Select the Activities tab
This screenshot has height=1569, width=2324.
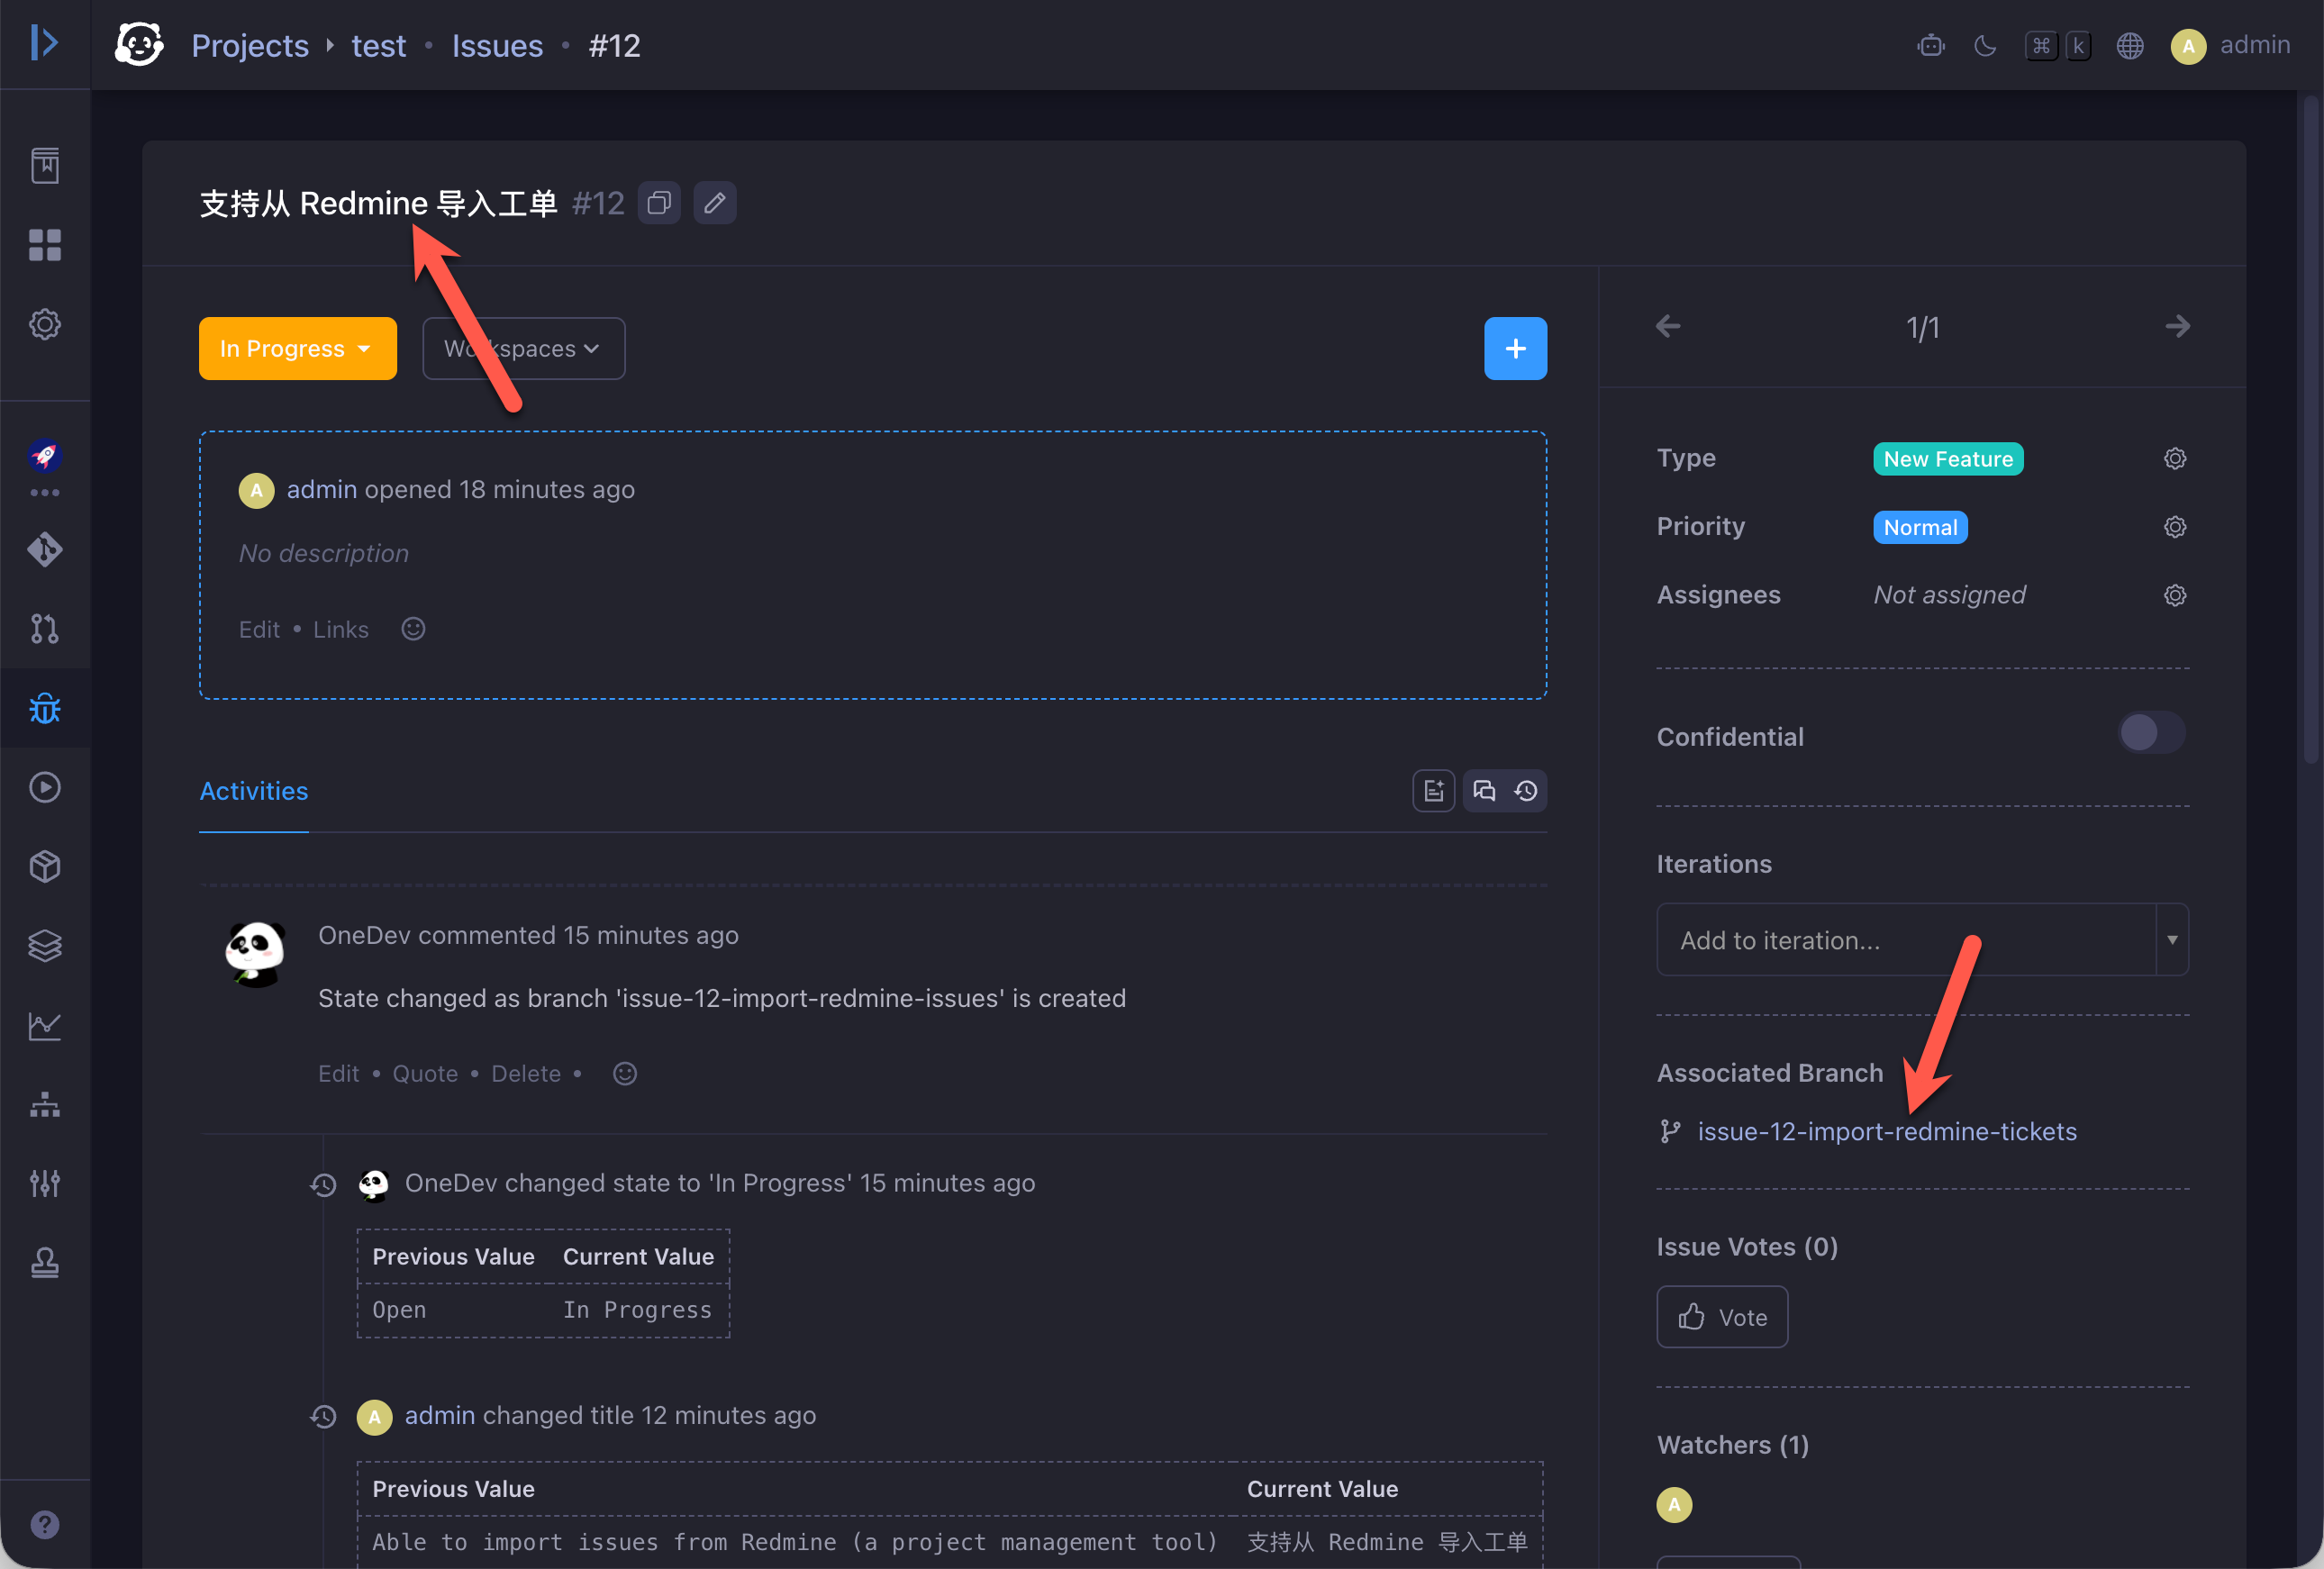coord(254,791)
